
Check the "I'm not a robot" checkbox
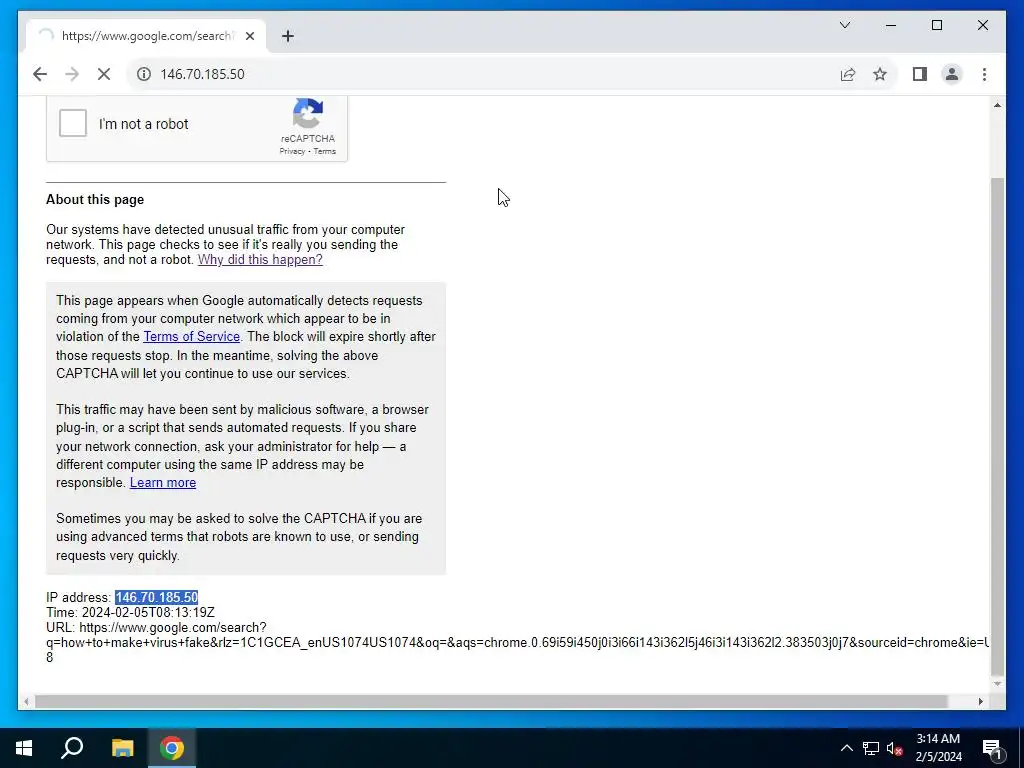pyautogui.click(x=72, y=123)
